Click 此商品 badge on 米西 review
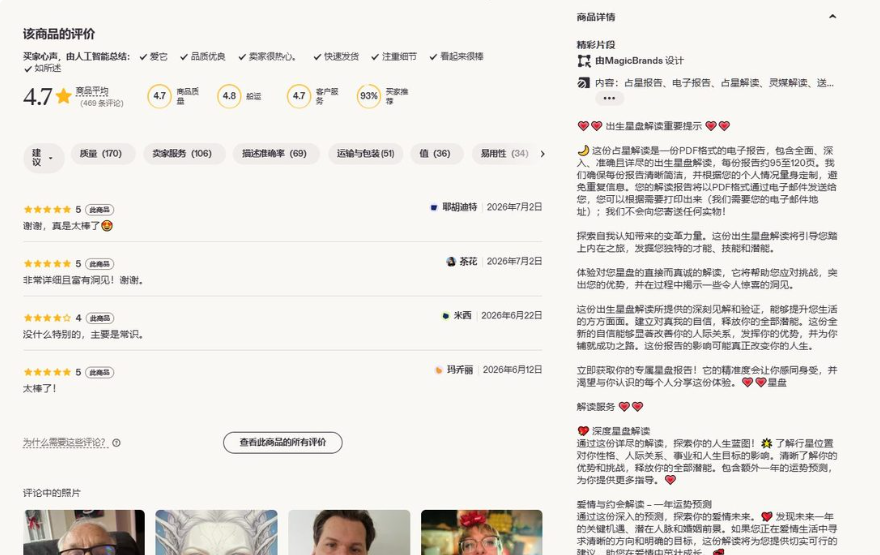The image size is (880, 555). pos(100,318)
